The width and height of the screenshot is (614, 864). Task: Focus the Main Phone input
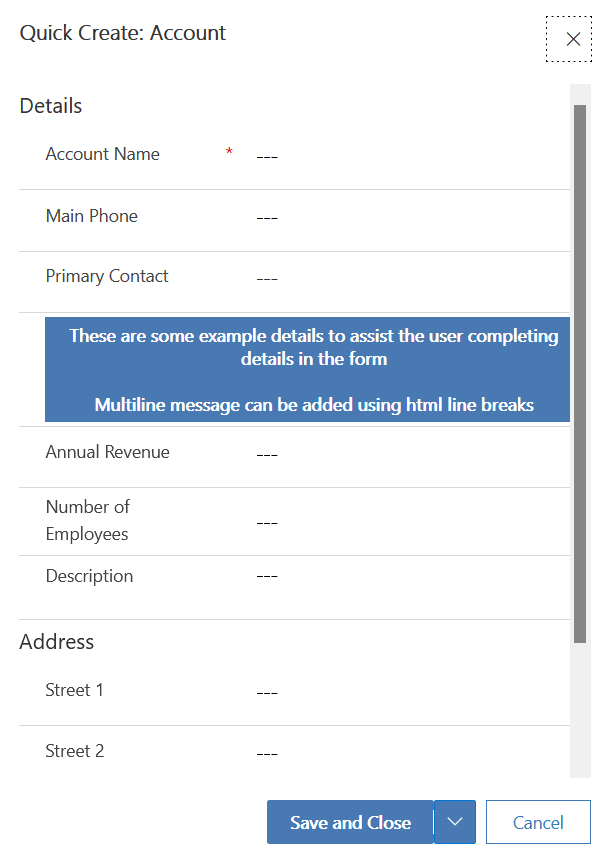click(x=400, y=218)
